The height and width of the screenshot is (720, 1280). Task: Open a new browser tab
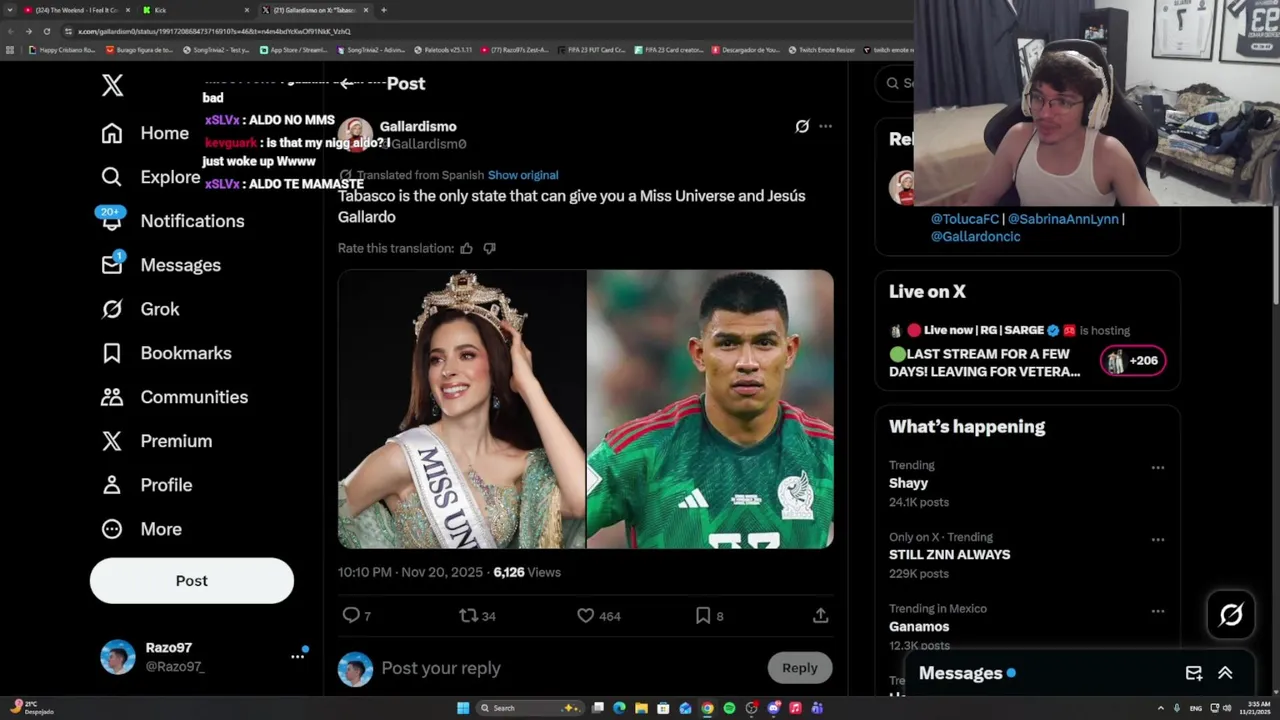click(x=383, y=10)
